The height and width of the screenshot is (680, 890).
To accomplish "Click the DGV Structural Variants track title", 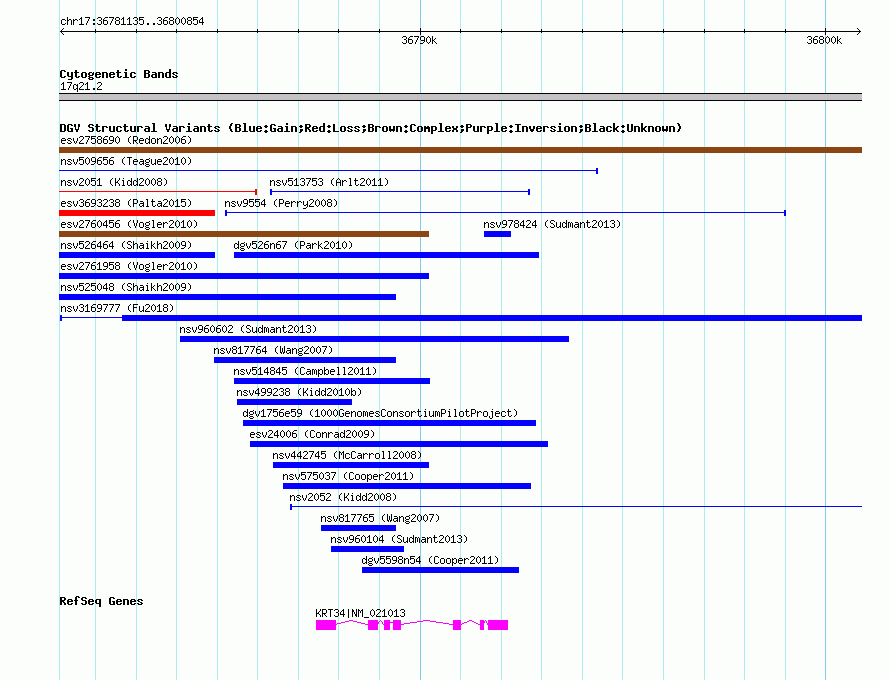I will click(370, 128).
